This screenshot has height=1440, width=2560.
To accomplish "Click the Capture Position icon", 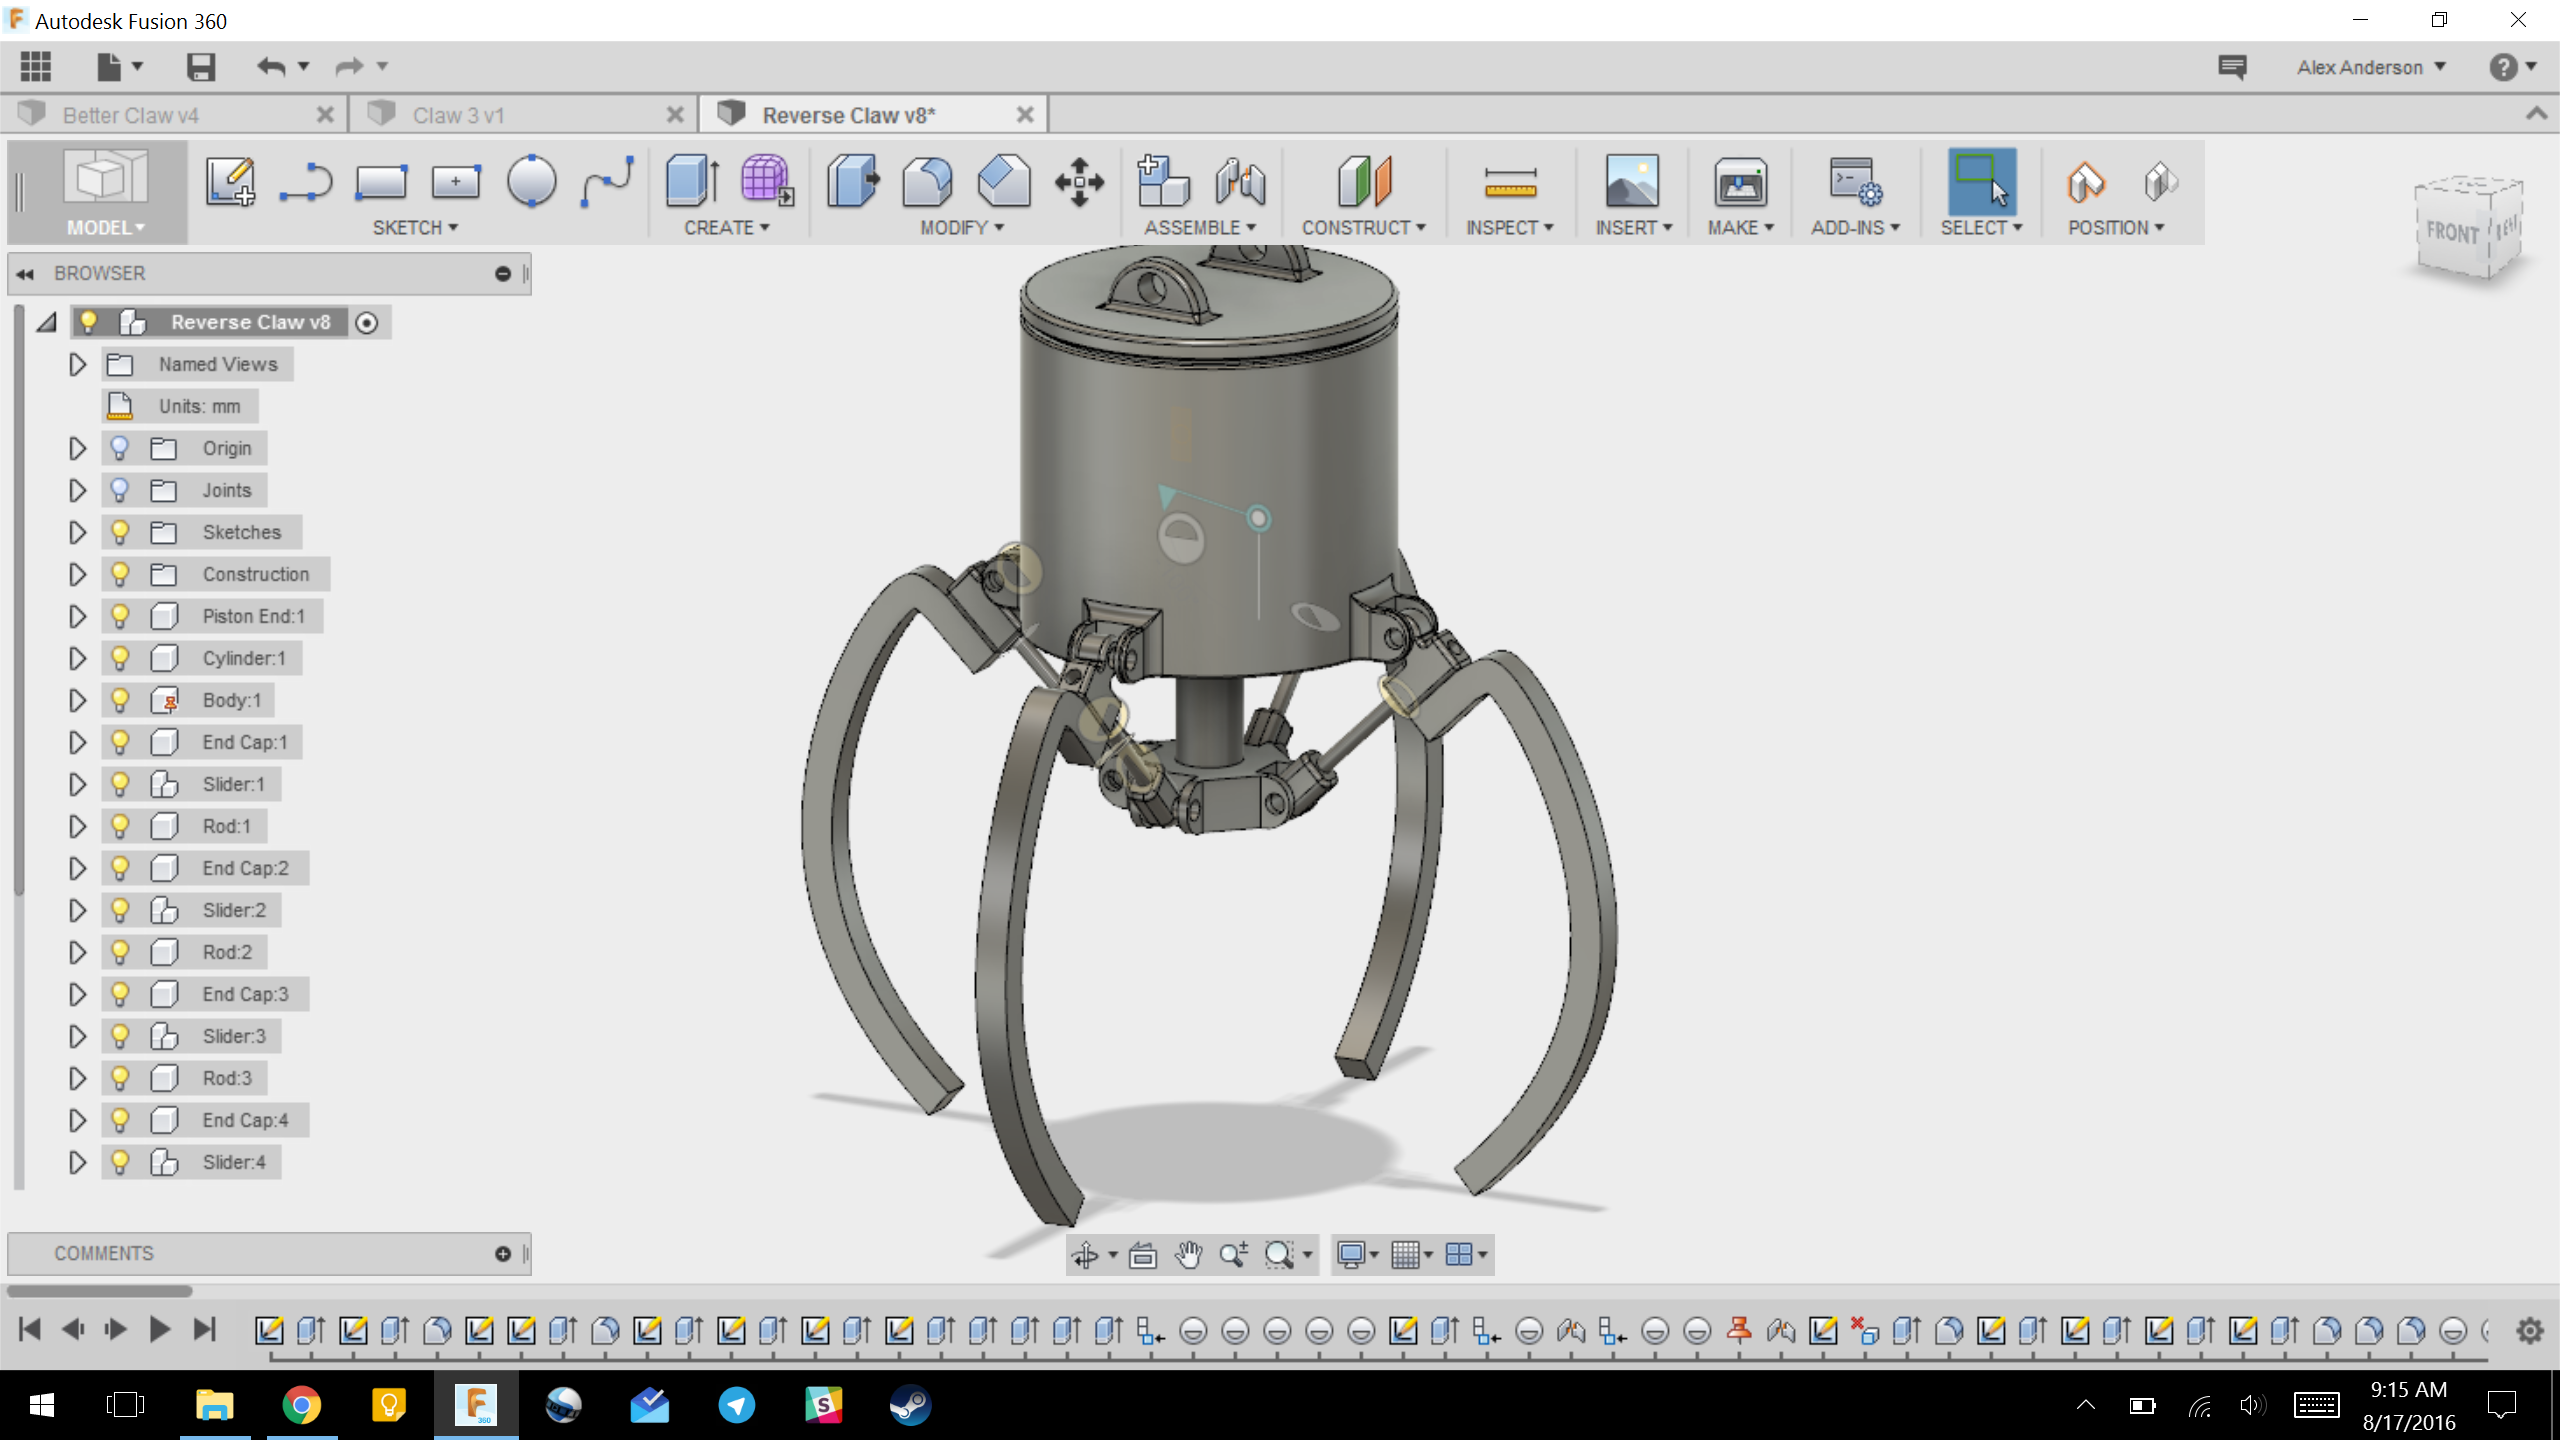I will click(2086, 181).
